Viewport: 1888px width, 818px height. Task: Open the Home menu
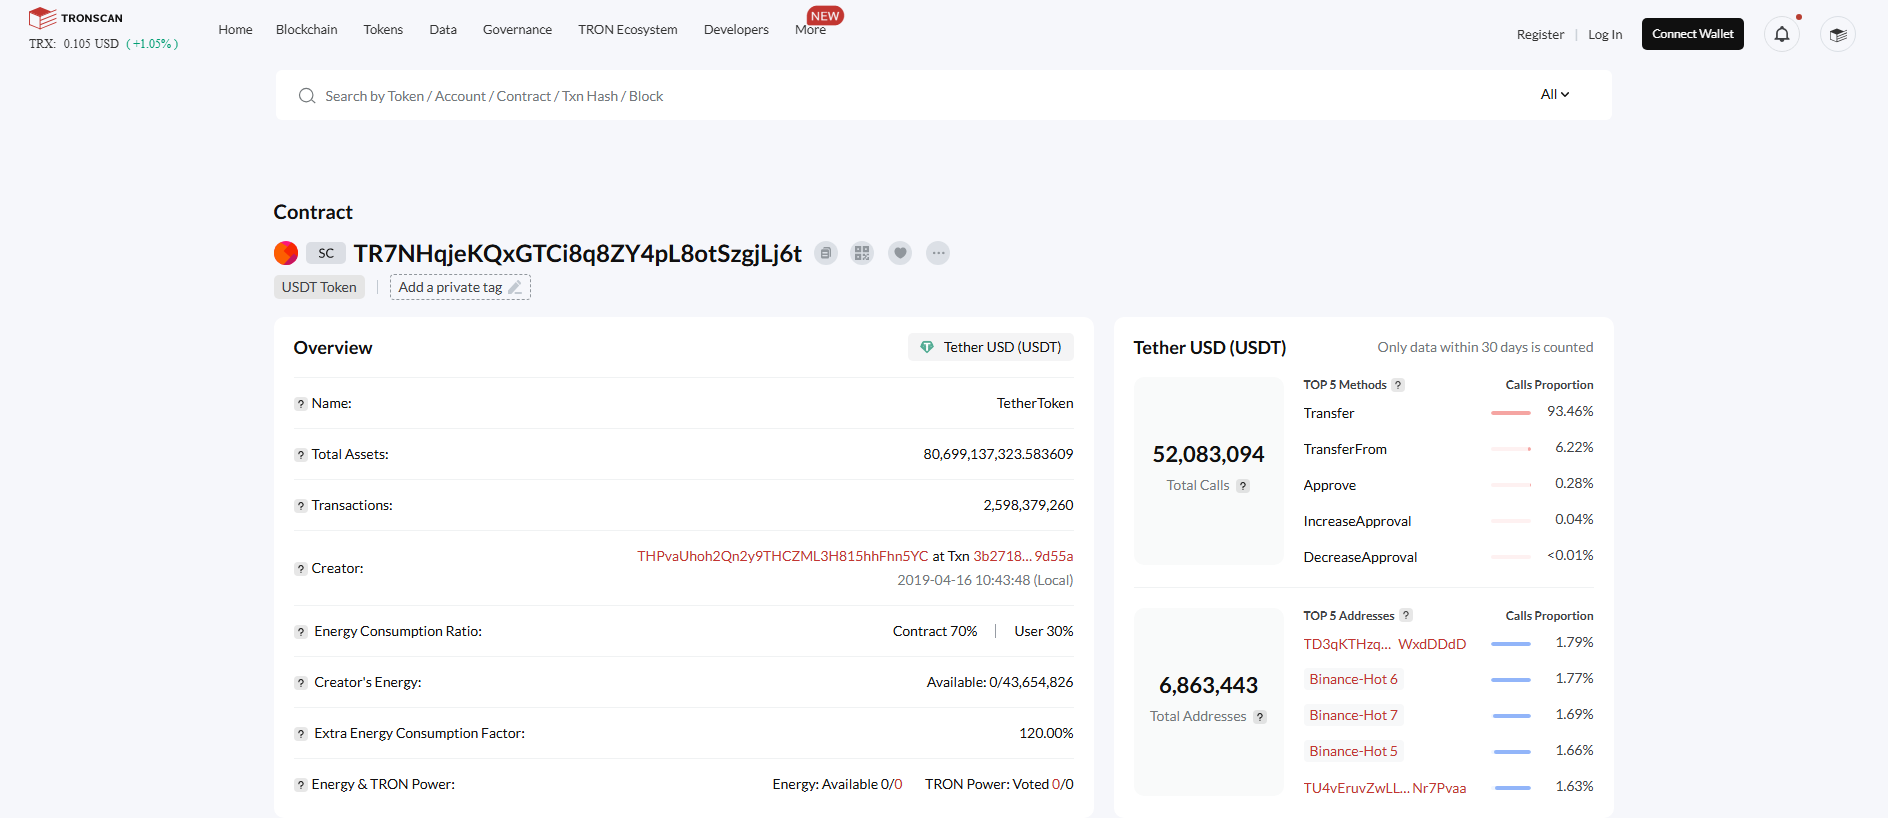click(235, 29)
